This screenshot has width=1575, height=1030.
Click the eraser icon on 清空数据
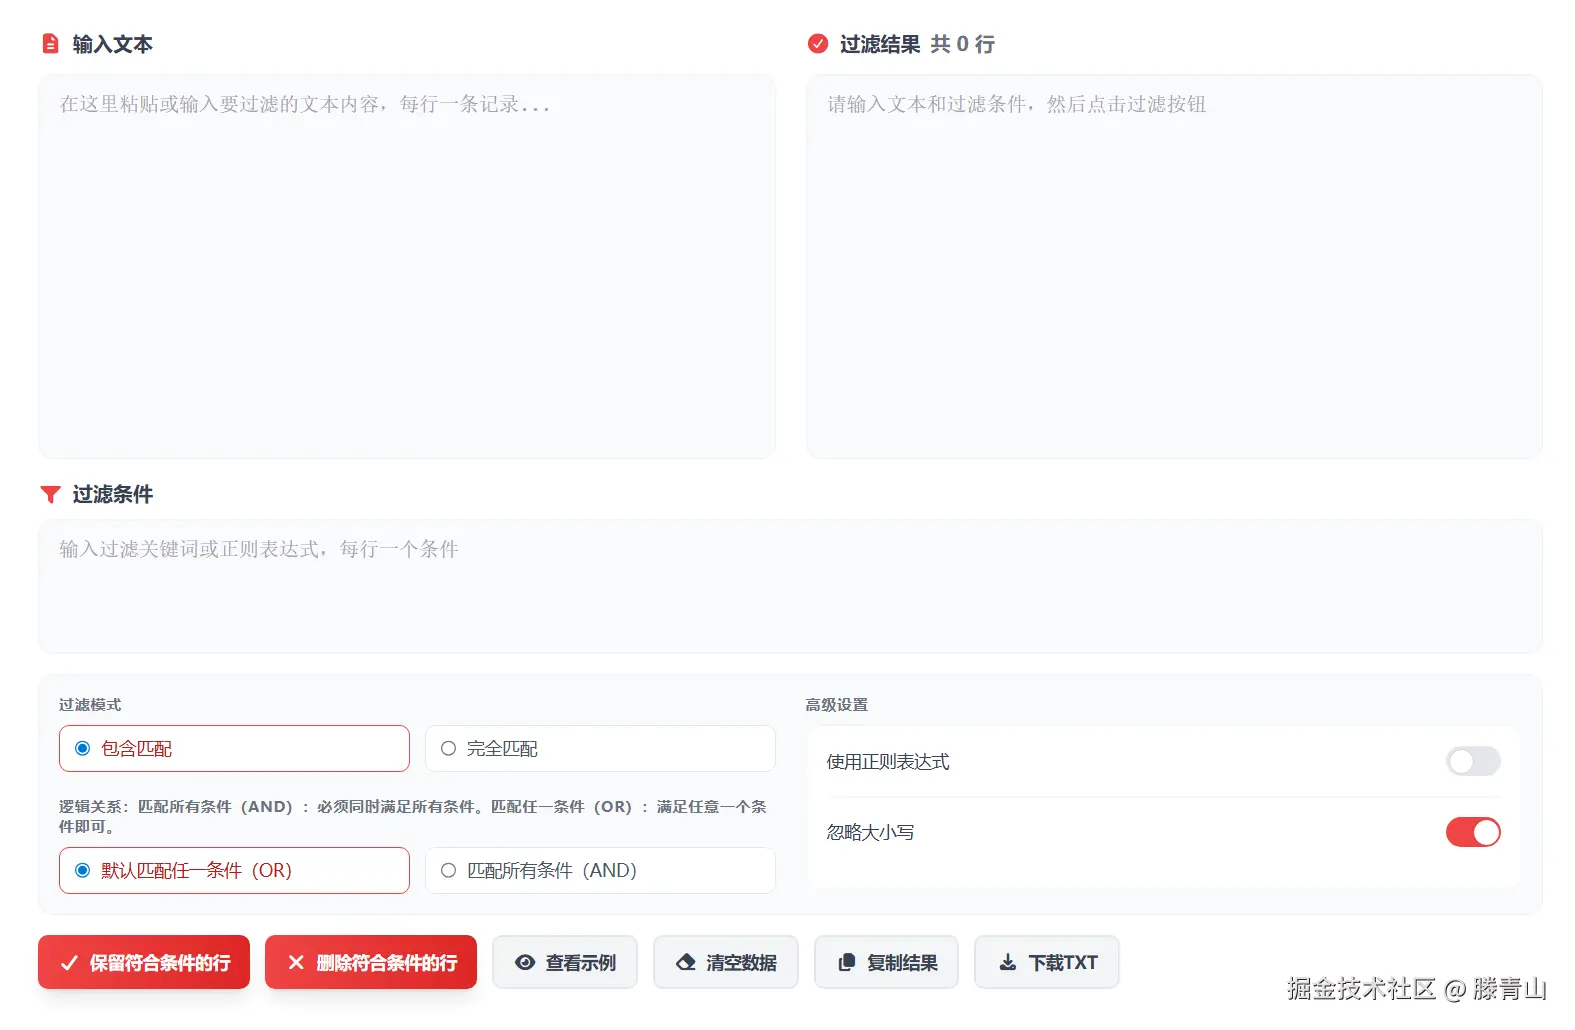pos(686,962)
